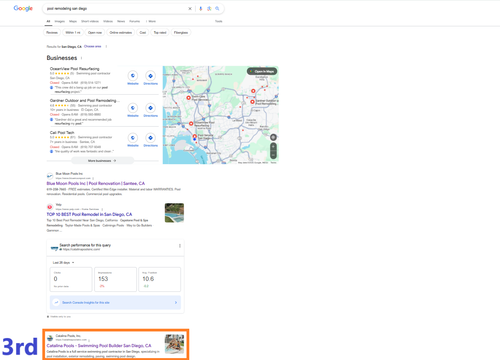Viewport: 500px width, 360px height.
Task: Open Blue Moon Pools Inc result title
Action: pos(96,183)
